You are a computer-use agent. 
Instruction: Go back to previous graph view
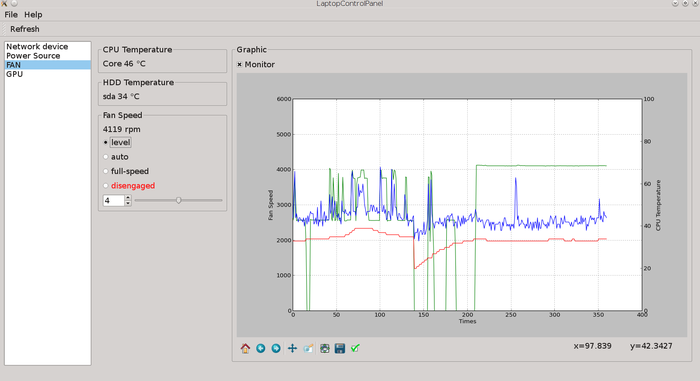(x=261, y=348)
